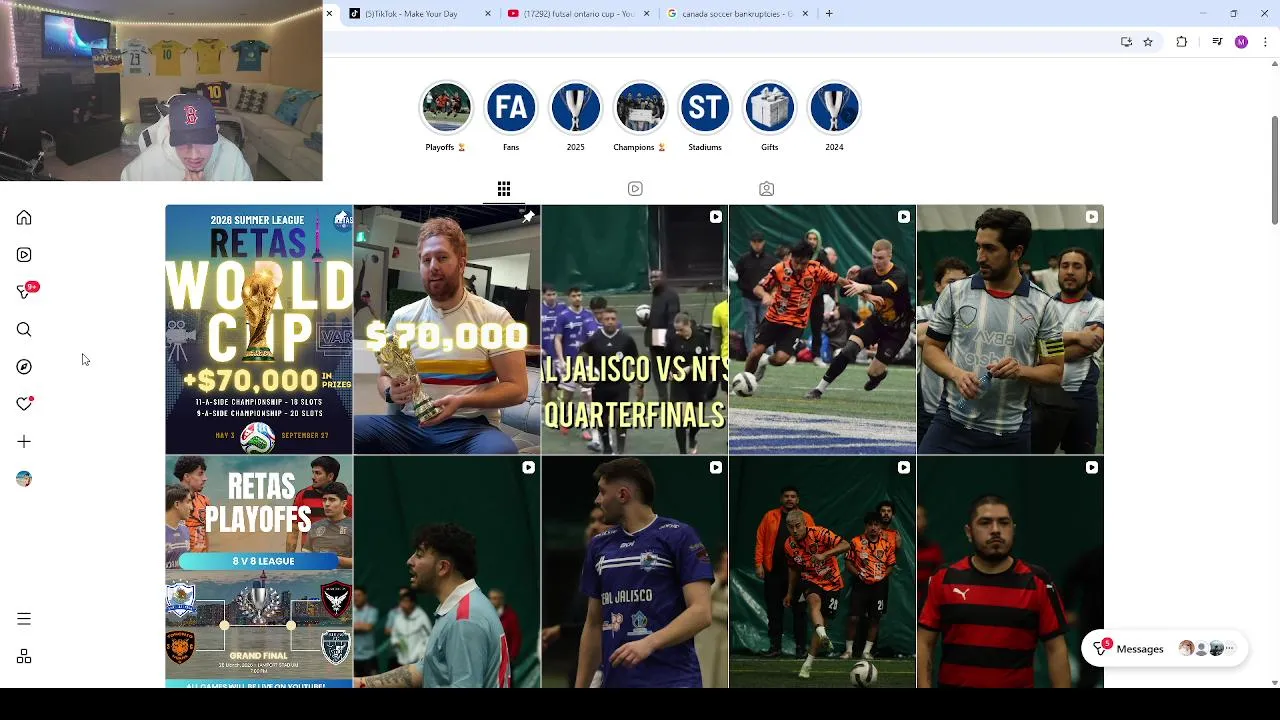Open $70,000 trophy pinned post

447,330
